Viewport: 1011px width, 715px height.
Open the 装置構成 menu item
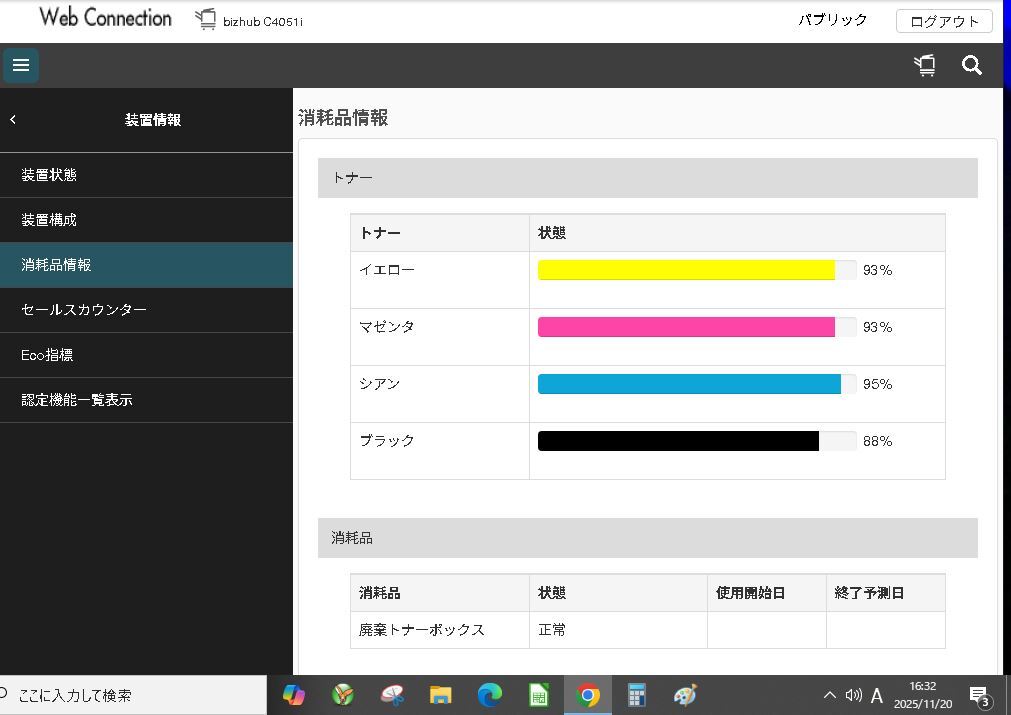pyautogui.click(x=146, y=220)
